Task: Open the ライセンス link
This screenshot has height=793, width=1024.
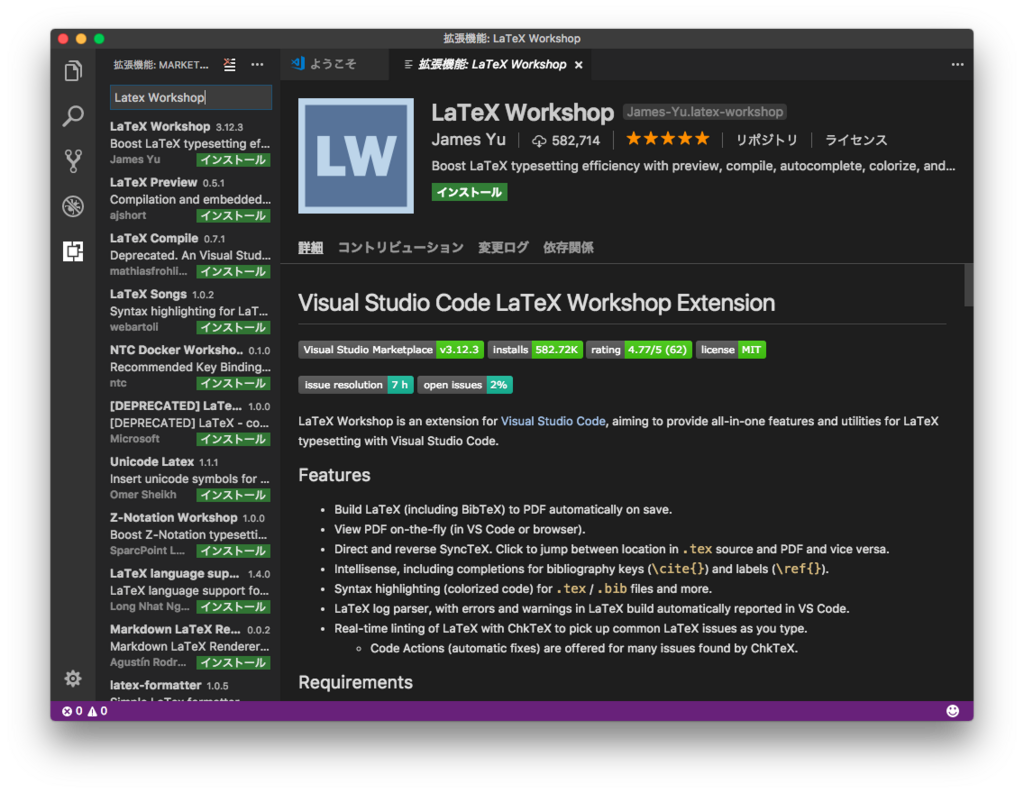Action: (856, 140)
